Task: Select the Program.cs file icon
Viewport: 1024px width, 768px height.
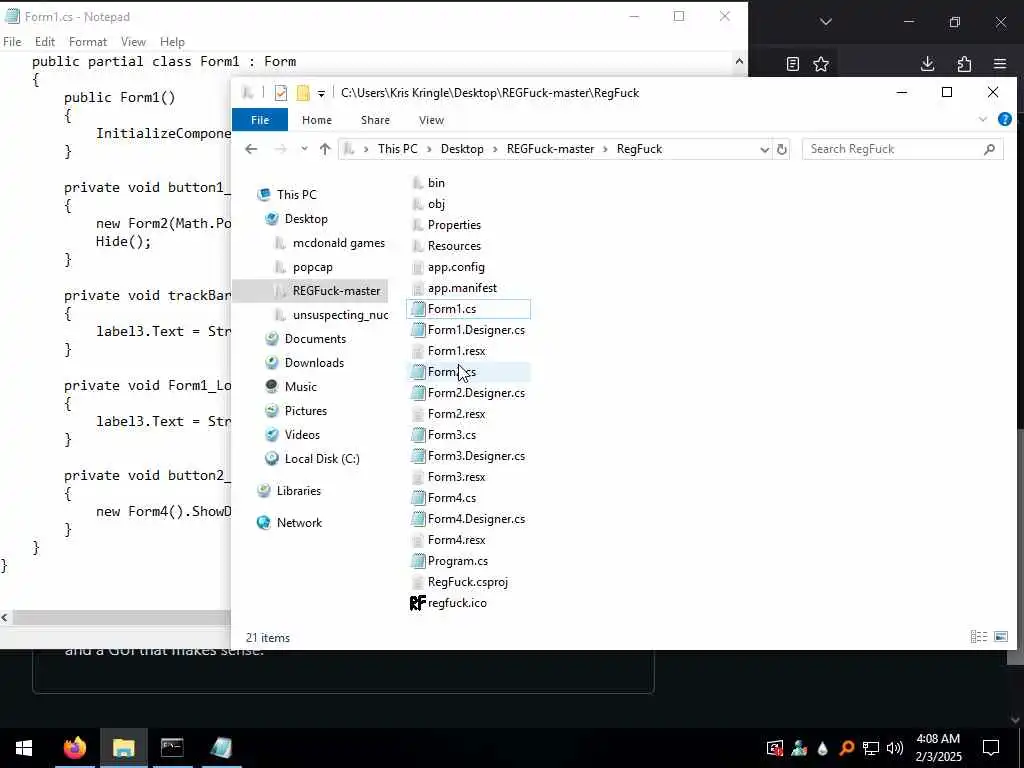Action: (x=418, y=561)
